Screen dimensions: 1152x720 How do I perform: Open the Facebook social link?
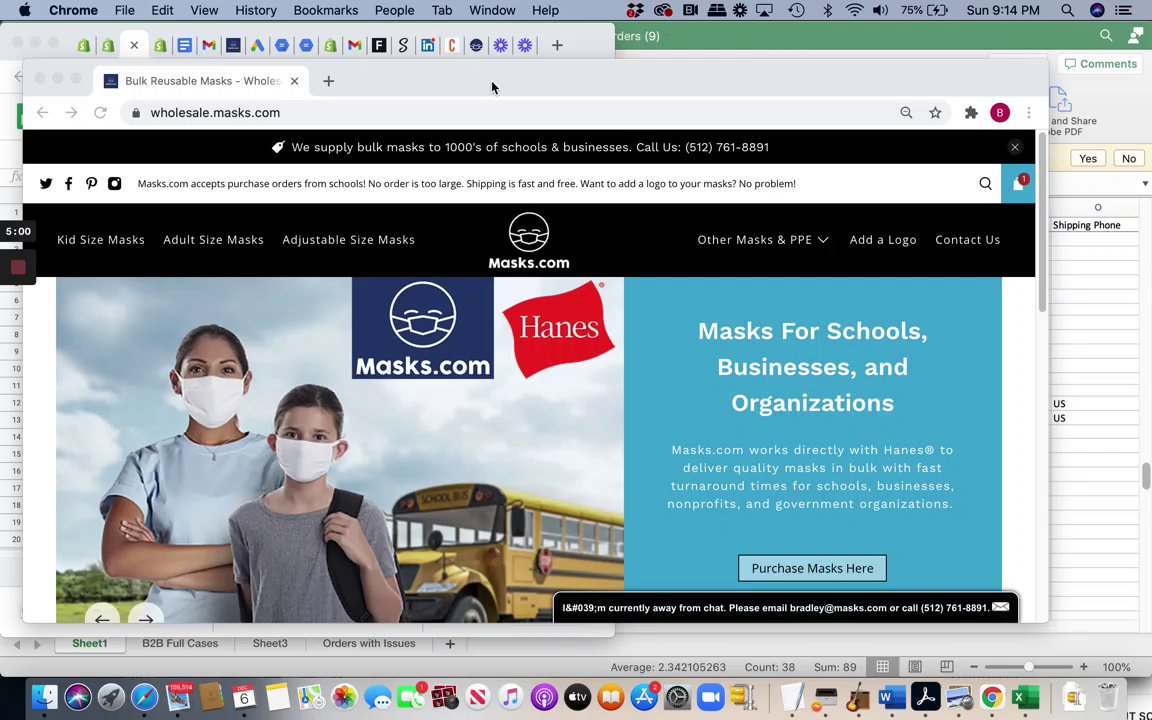pyautogui.click(x=68, y=184)
